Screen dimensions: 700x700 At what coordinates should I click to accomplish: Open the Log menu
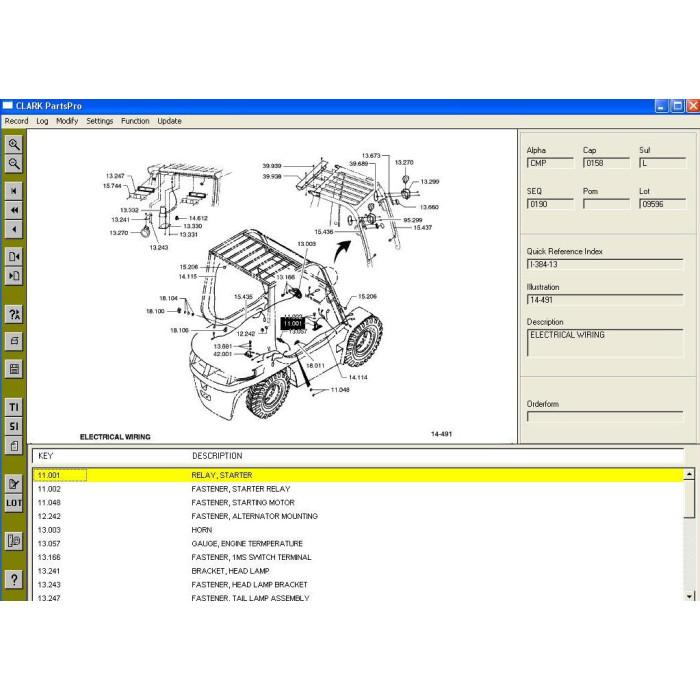click(x=42, y=121)
